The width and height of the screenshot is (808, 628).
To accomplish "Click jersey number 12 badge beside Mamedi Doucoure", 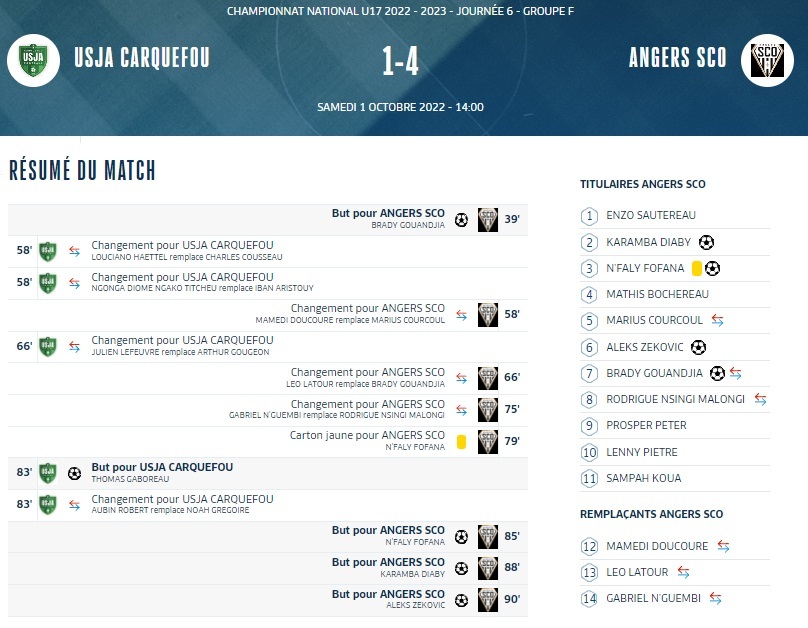I will pos(589,547).
